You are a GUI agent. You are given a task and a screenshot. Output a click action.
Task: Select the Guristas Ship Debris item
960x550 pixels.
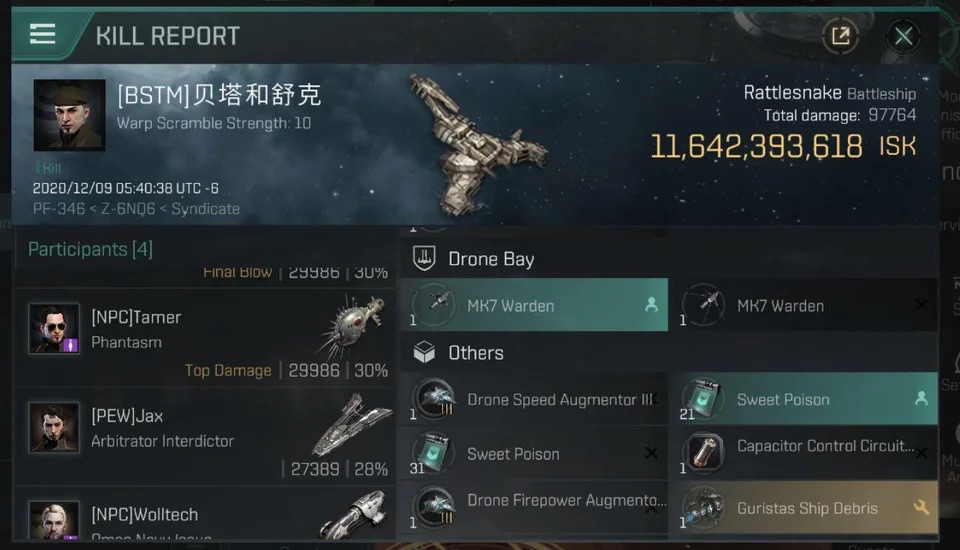[808, 507]
